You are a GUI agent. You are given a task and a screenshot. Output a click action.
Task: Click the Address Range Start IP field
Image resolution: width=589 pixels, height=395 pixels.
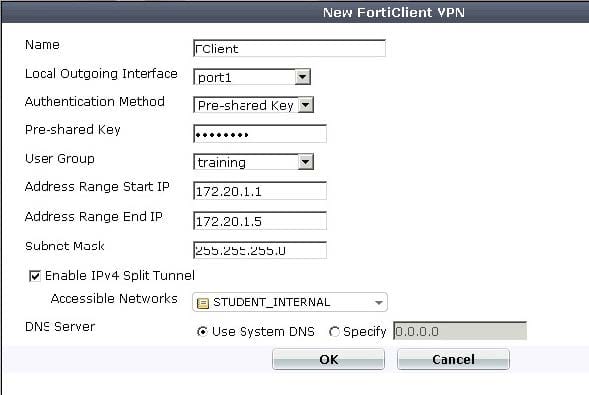[x=260, y=191]
